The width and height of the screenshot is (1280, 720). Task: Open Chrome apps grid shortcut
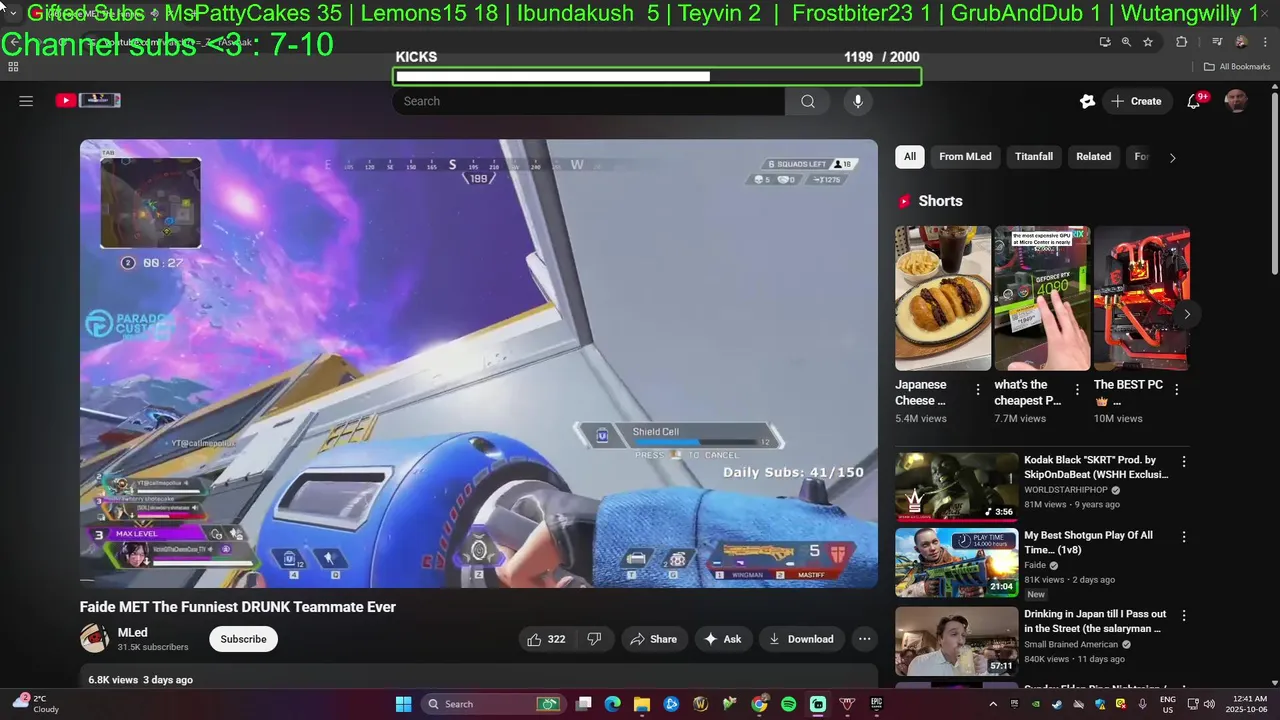[13, 67]
